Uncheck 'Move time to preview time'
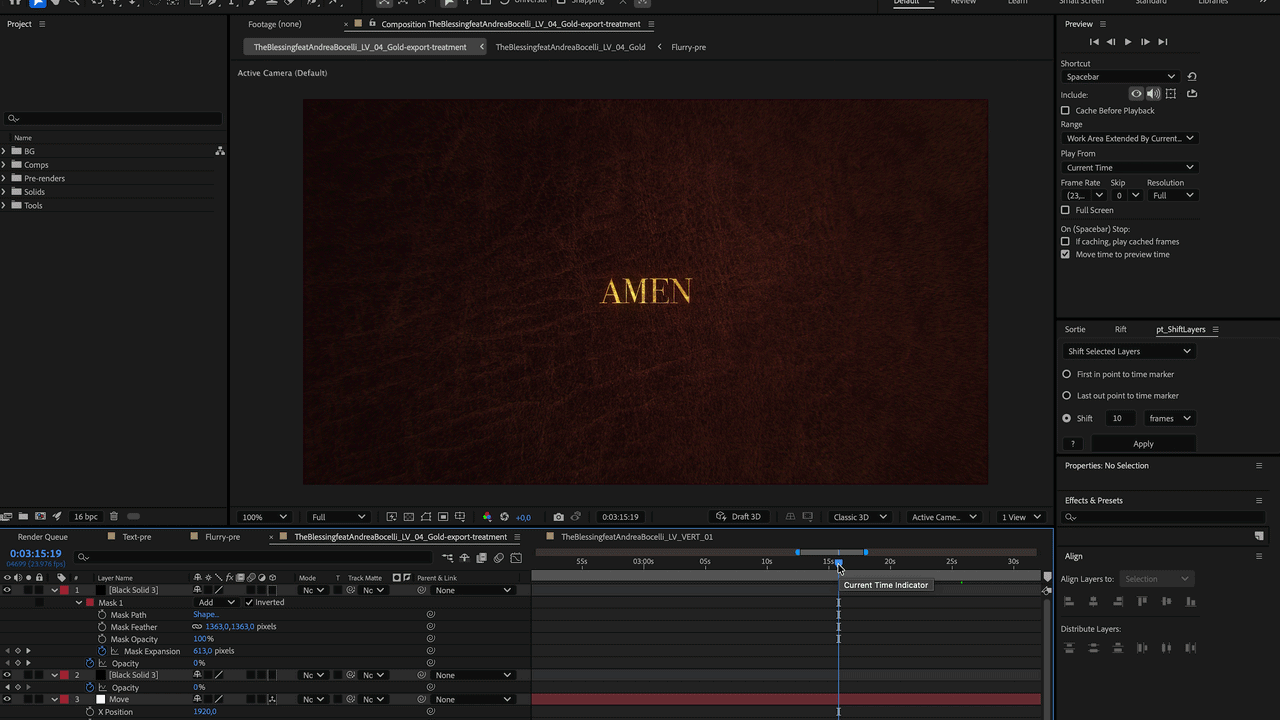The height and width of the screenshot is (720, 1280). 1065,254
